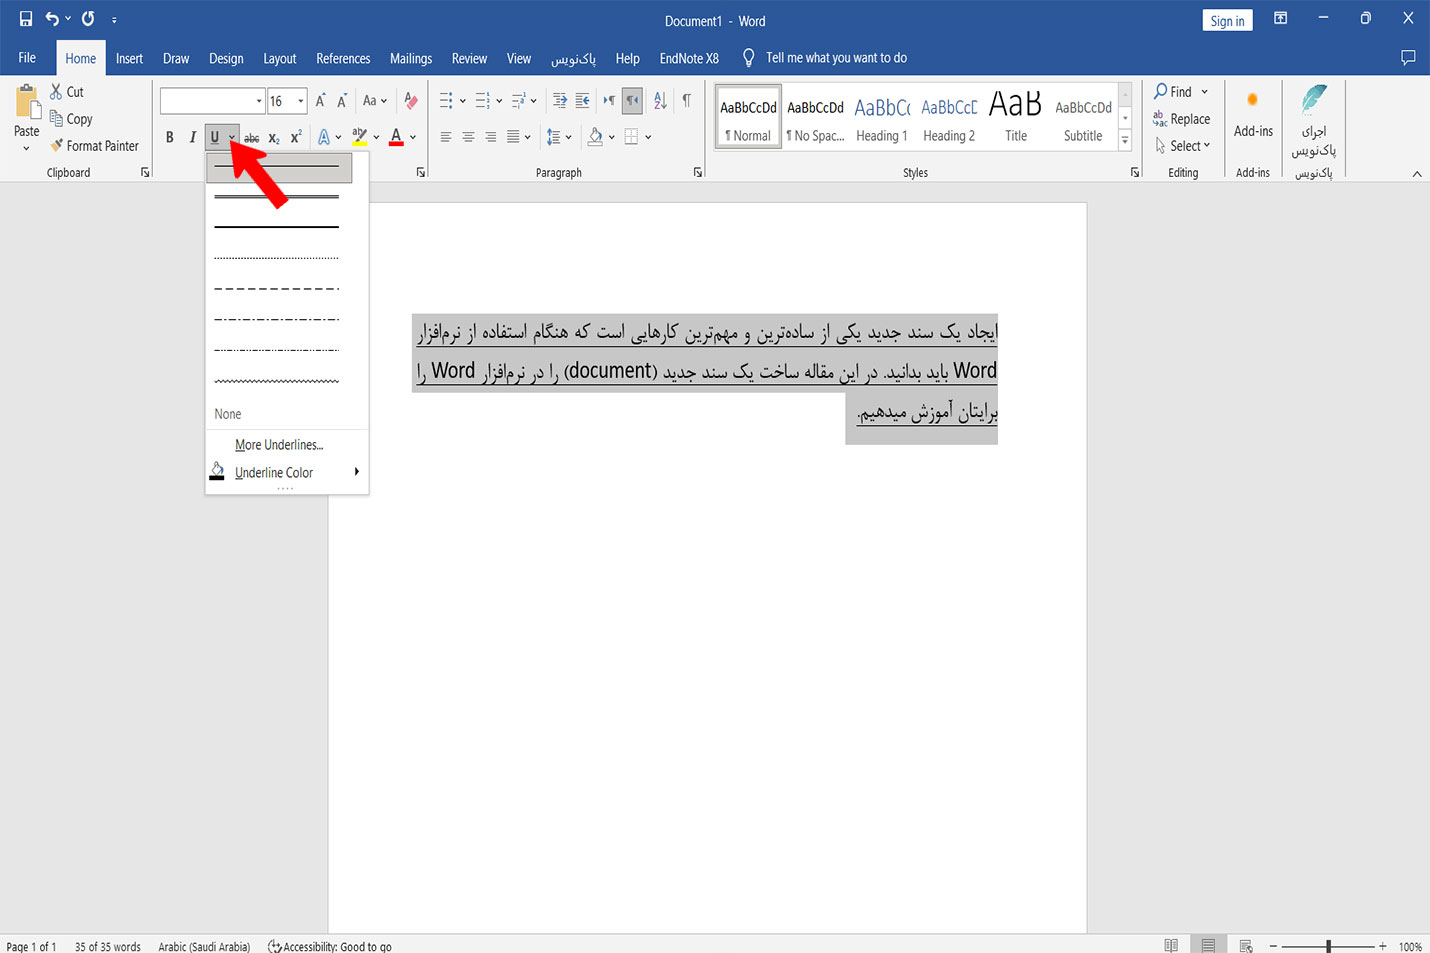Screen dimensions: 1430x953
Task: Align text to the left
Action: coord(446,137)
